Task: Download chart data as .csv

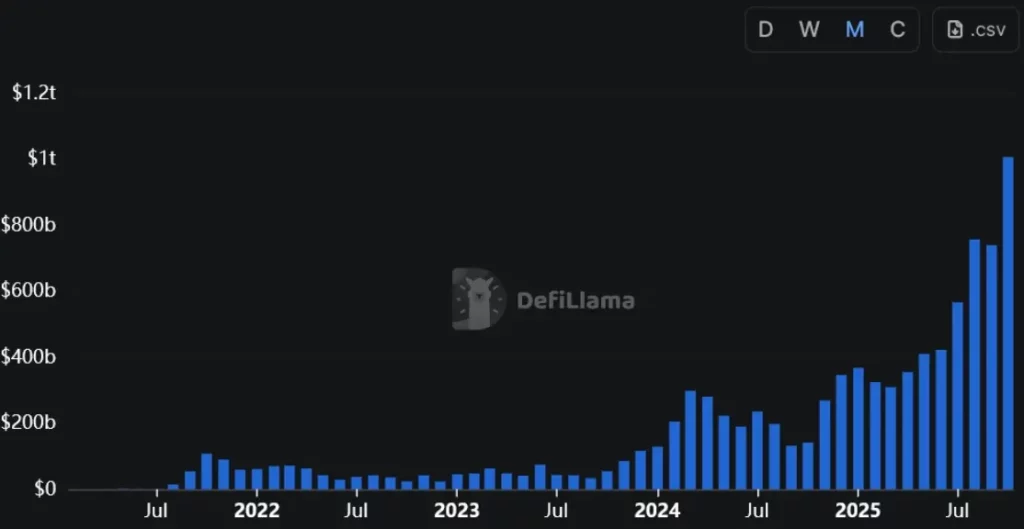Action: [976, 30]
